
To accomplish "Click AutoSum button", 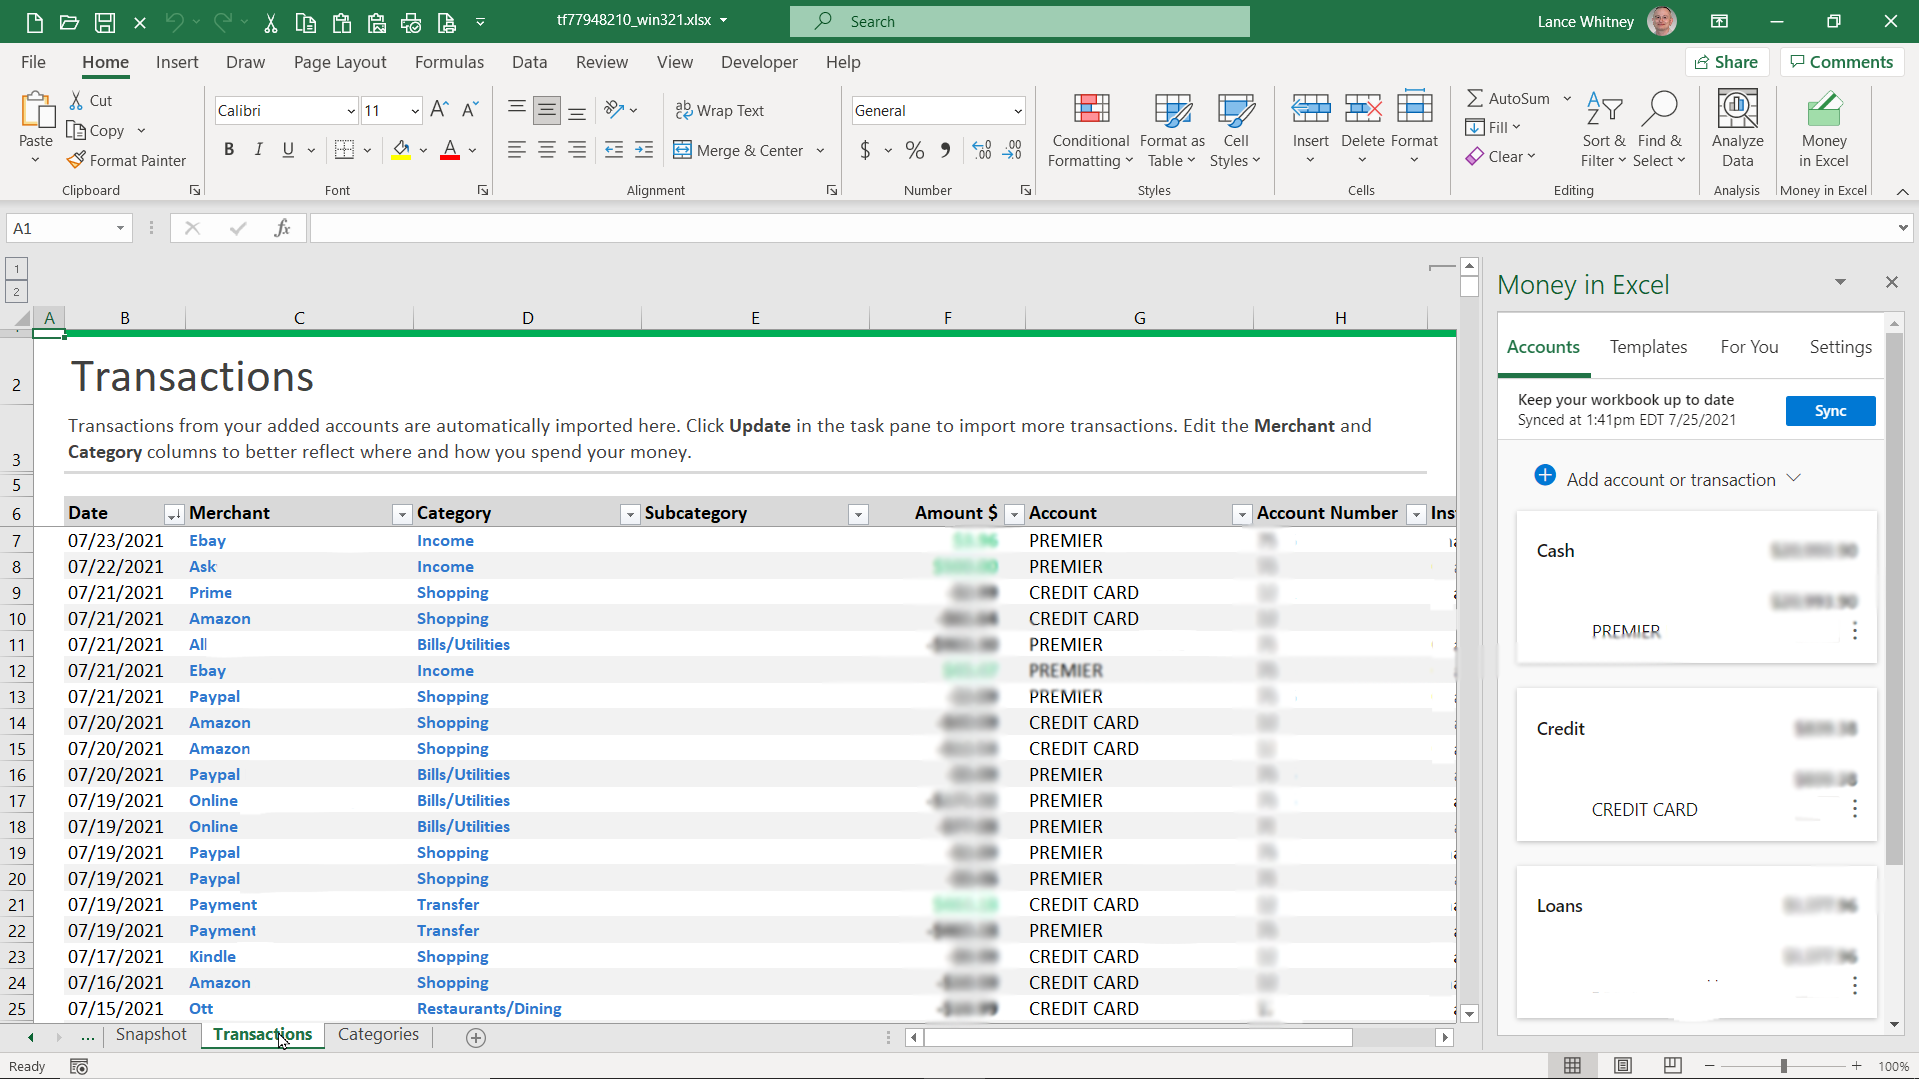I will pos(1508,98).
